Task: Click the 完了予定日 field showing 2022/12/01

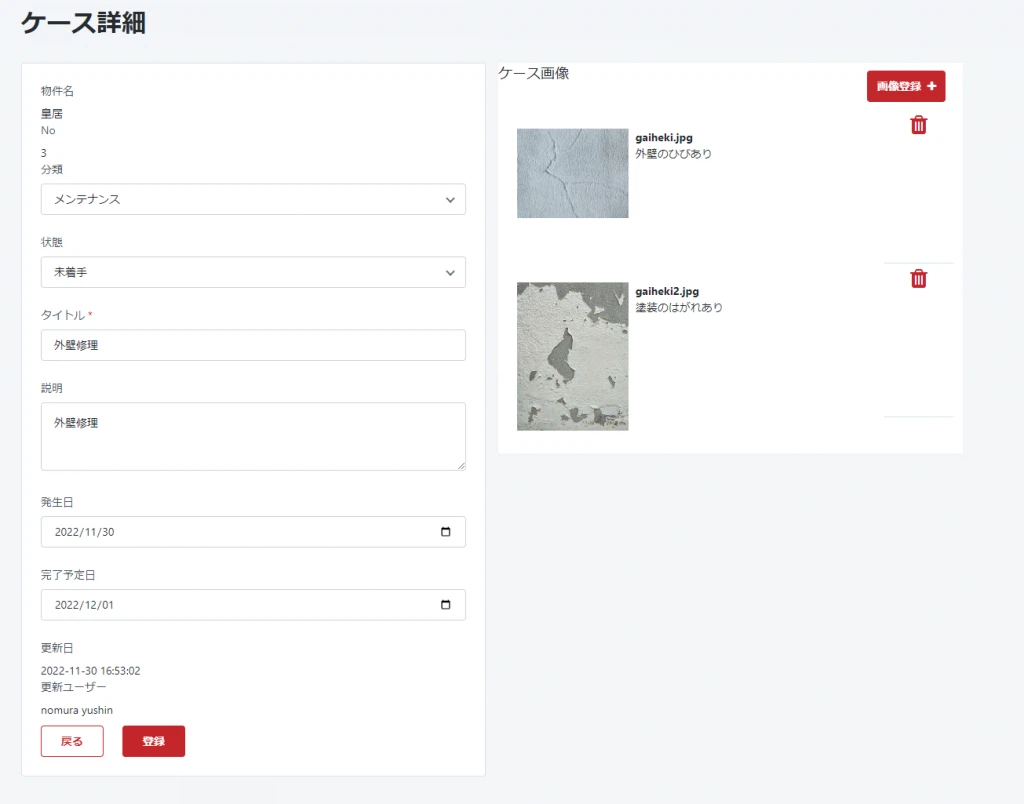Action: (253, 605)
